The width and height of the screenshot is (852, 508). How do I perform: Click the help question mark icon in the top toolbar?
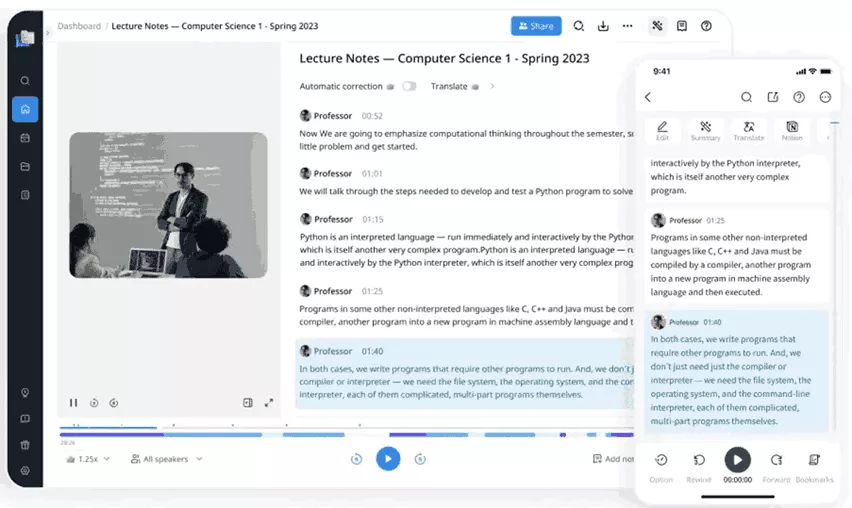pyautogui.click(x=706, y=26)
